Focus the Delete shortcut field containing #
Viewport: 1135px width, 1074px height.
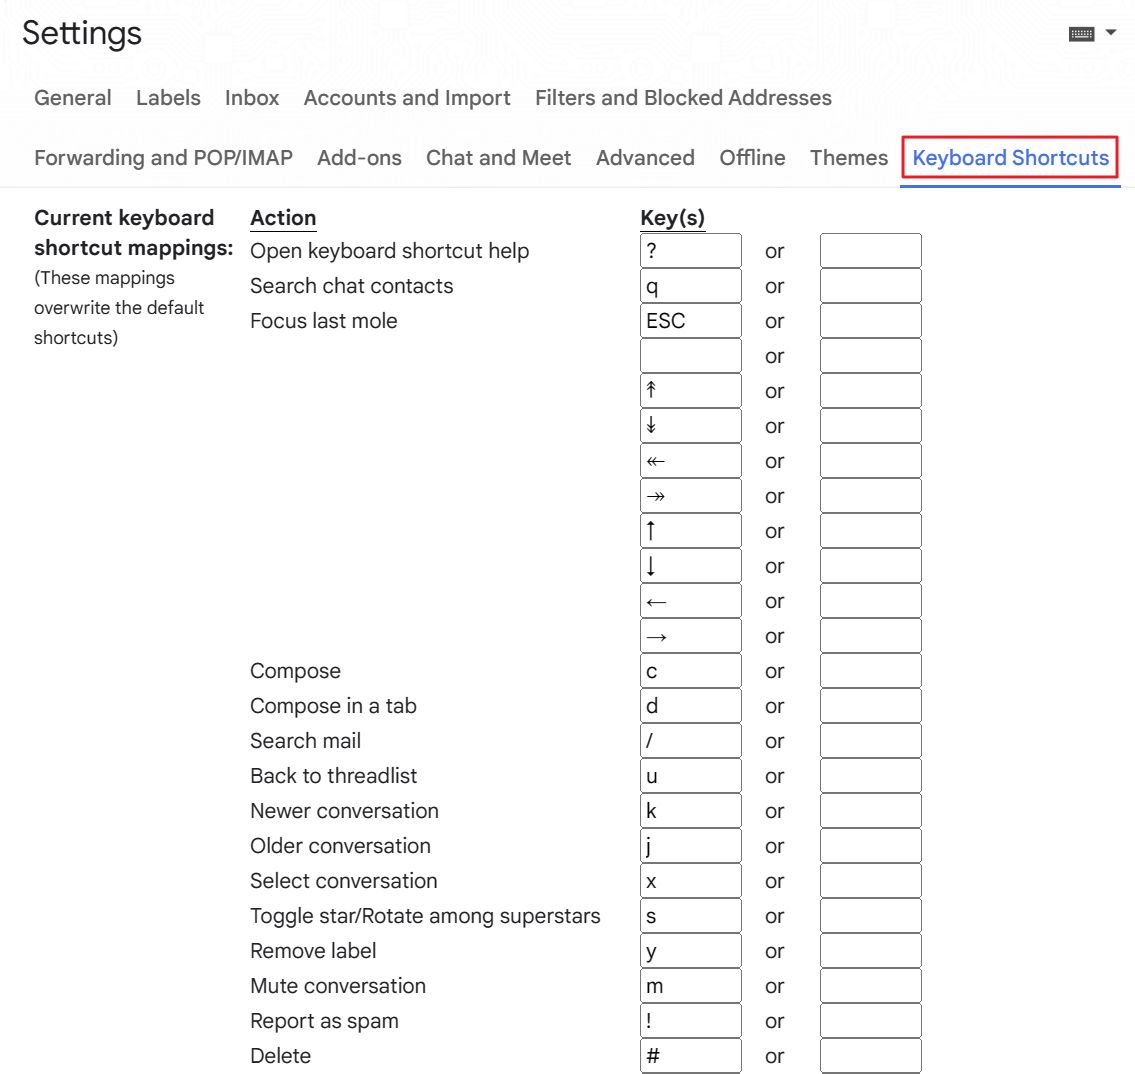pos(691,1055)
